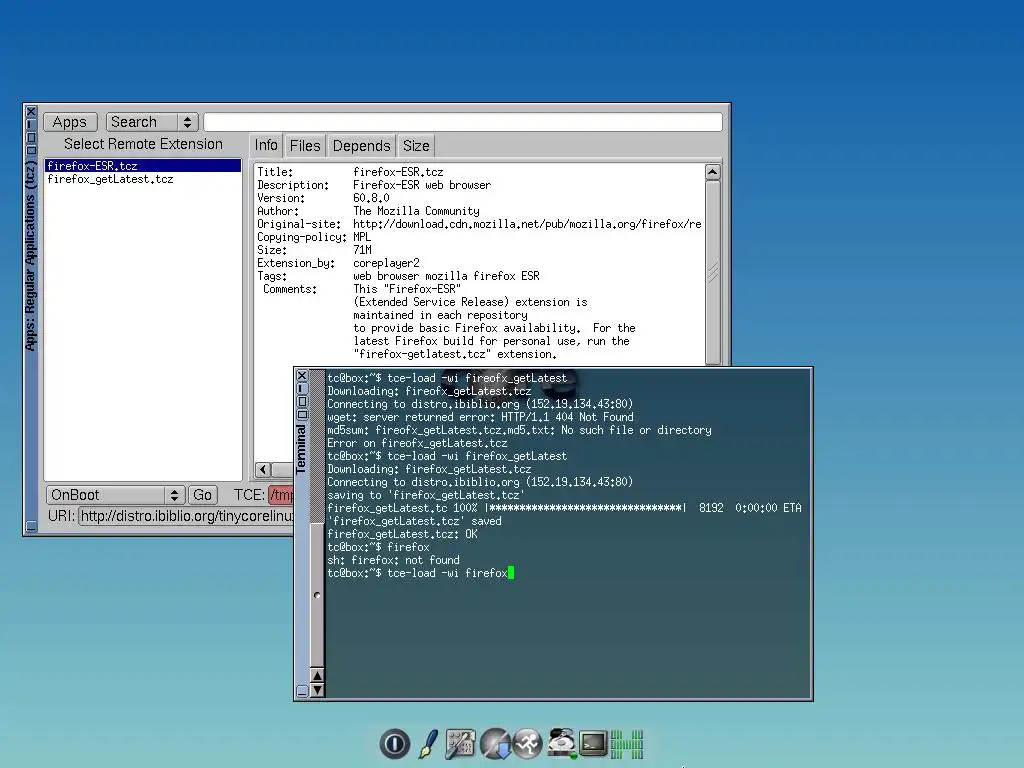Click the Copying-policy MPL value
Screen dimensions: 1024x768
[x=362, y=237]
